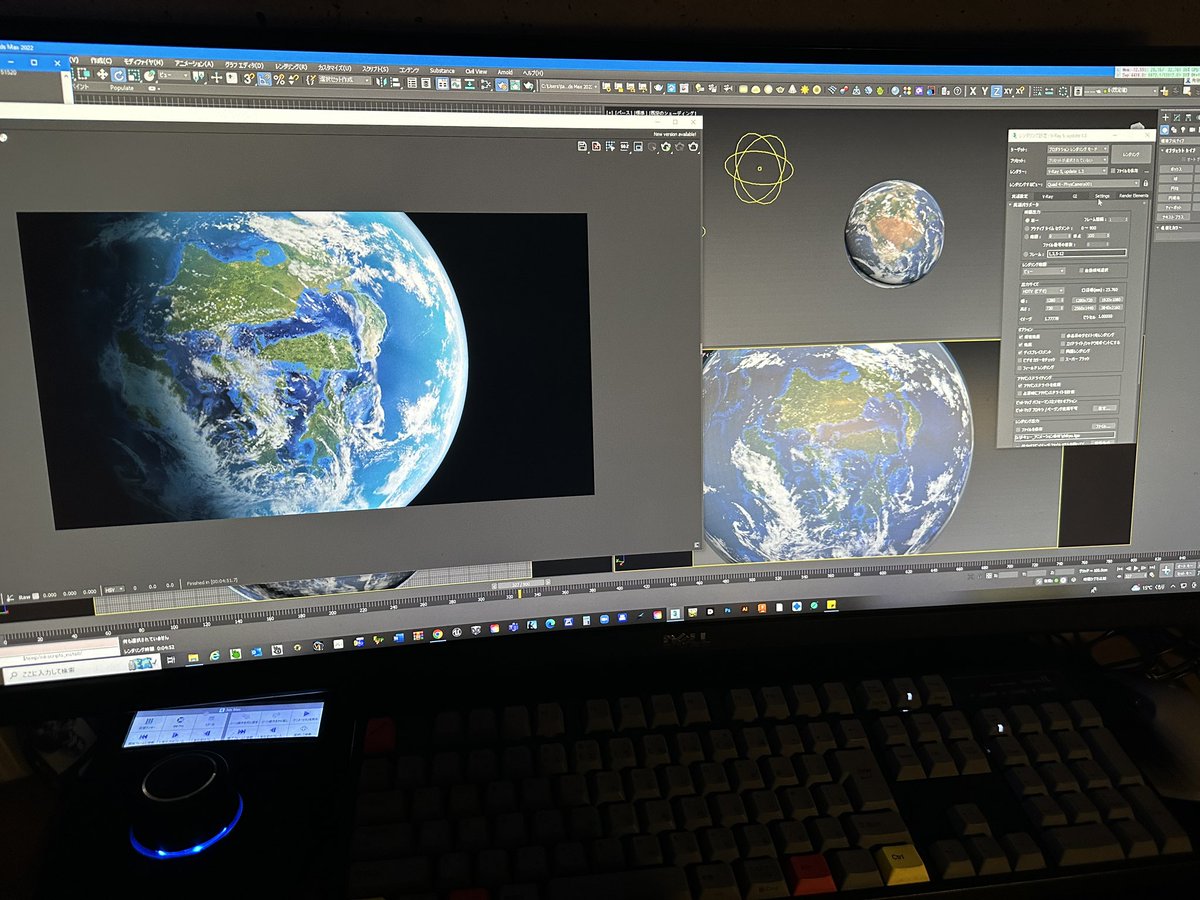Toggle ファイルを保存 checkbox beside renderer
Viewport: 1200px width, 900px height.
pyautogui.click(x=1113, y=171)
